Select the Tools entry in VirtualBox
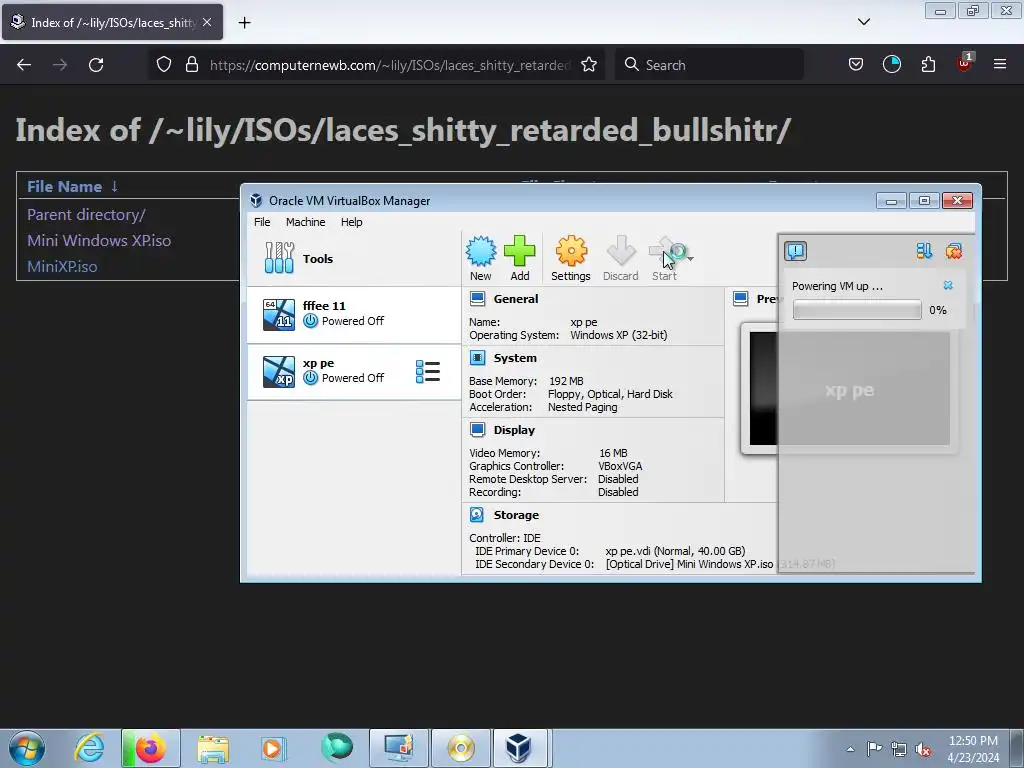1024x768 pixels. point(354,259)
